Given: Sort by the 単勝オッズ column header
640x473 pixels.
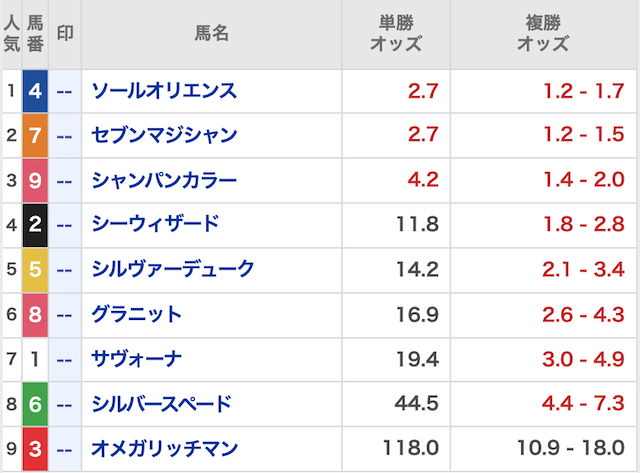Looking at the screenshot, I should click(396, 34).
